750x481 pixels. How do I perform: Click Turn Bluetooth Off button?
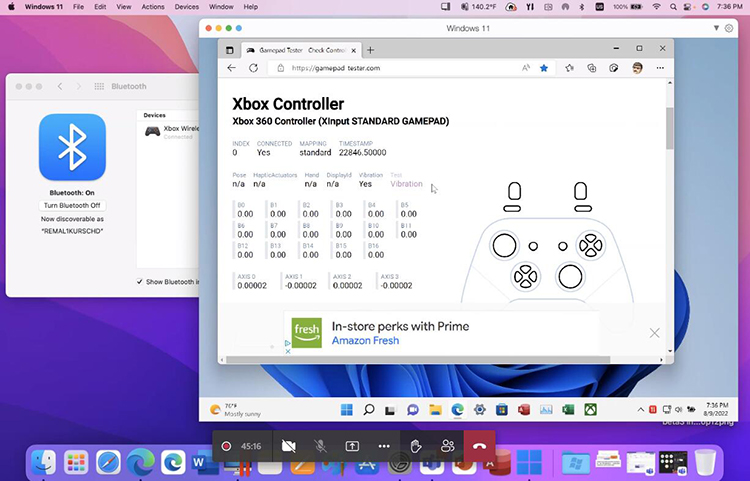pos(72,205)
